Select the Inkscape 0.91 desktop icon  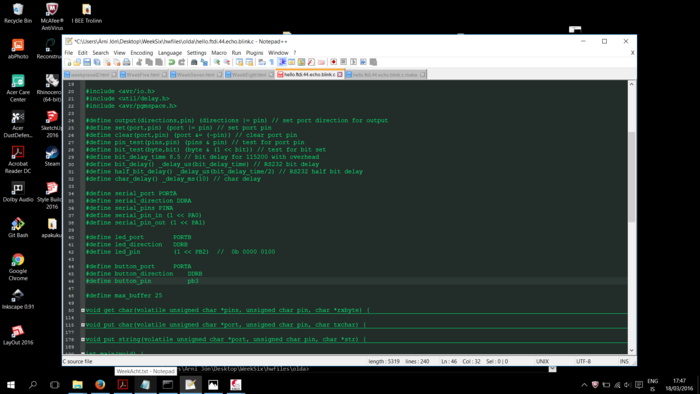pyautogui.click(x=18, y=299)
